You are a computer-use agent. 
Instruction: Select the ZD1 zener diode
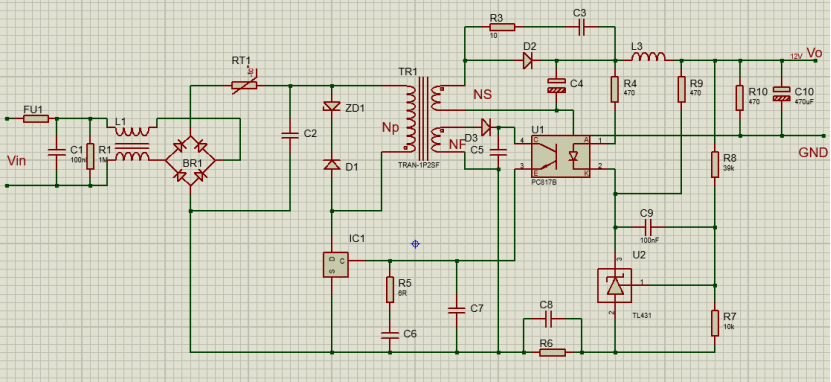click(x=332, y=106)
